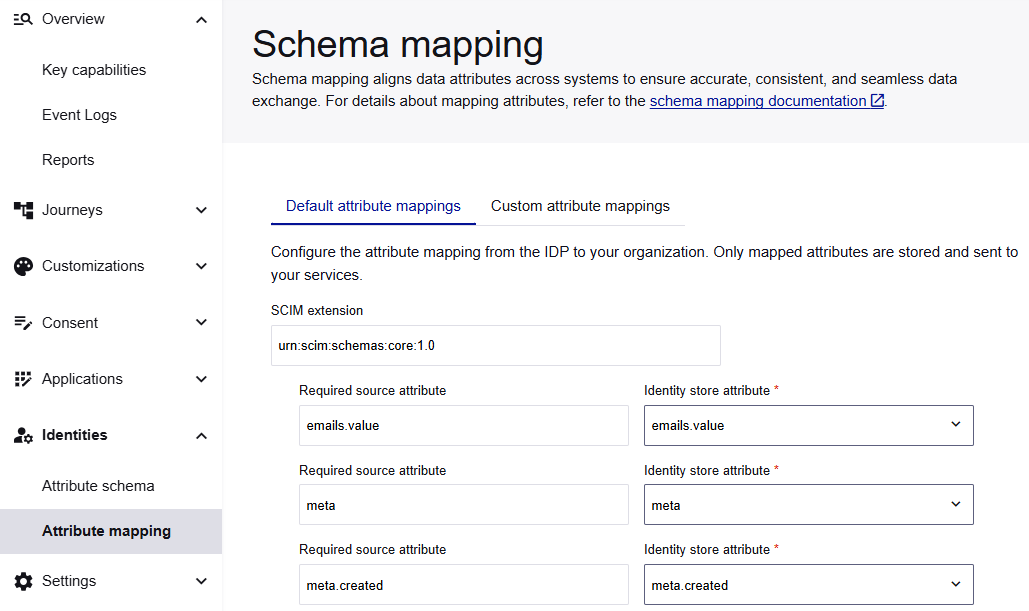Click the Customizations palette icon
Screen dimensions: 1029x611
click(23, 265)
